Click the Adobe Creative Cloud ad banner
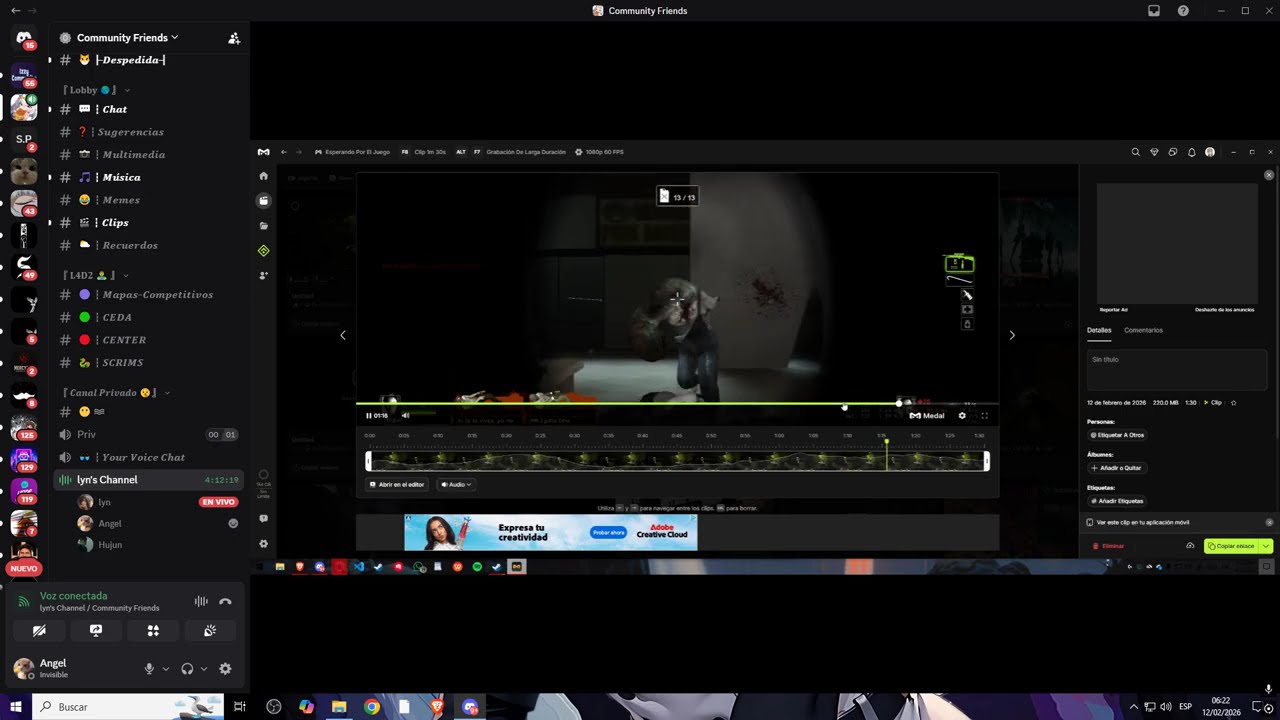 [551, 532]
